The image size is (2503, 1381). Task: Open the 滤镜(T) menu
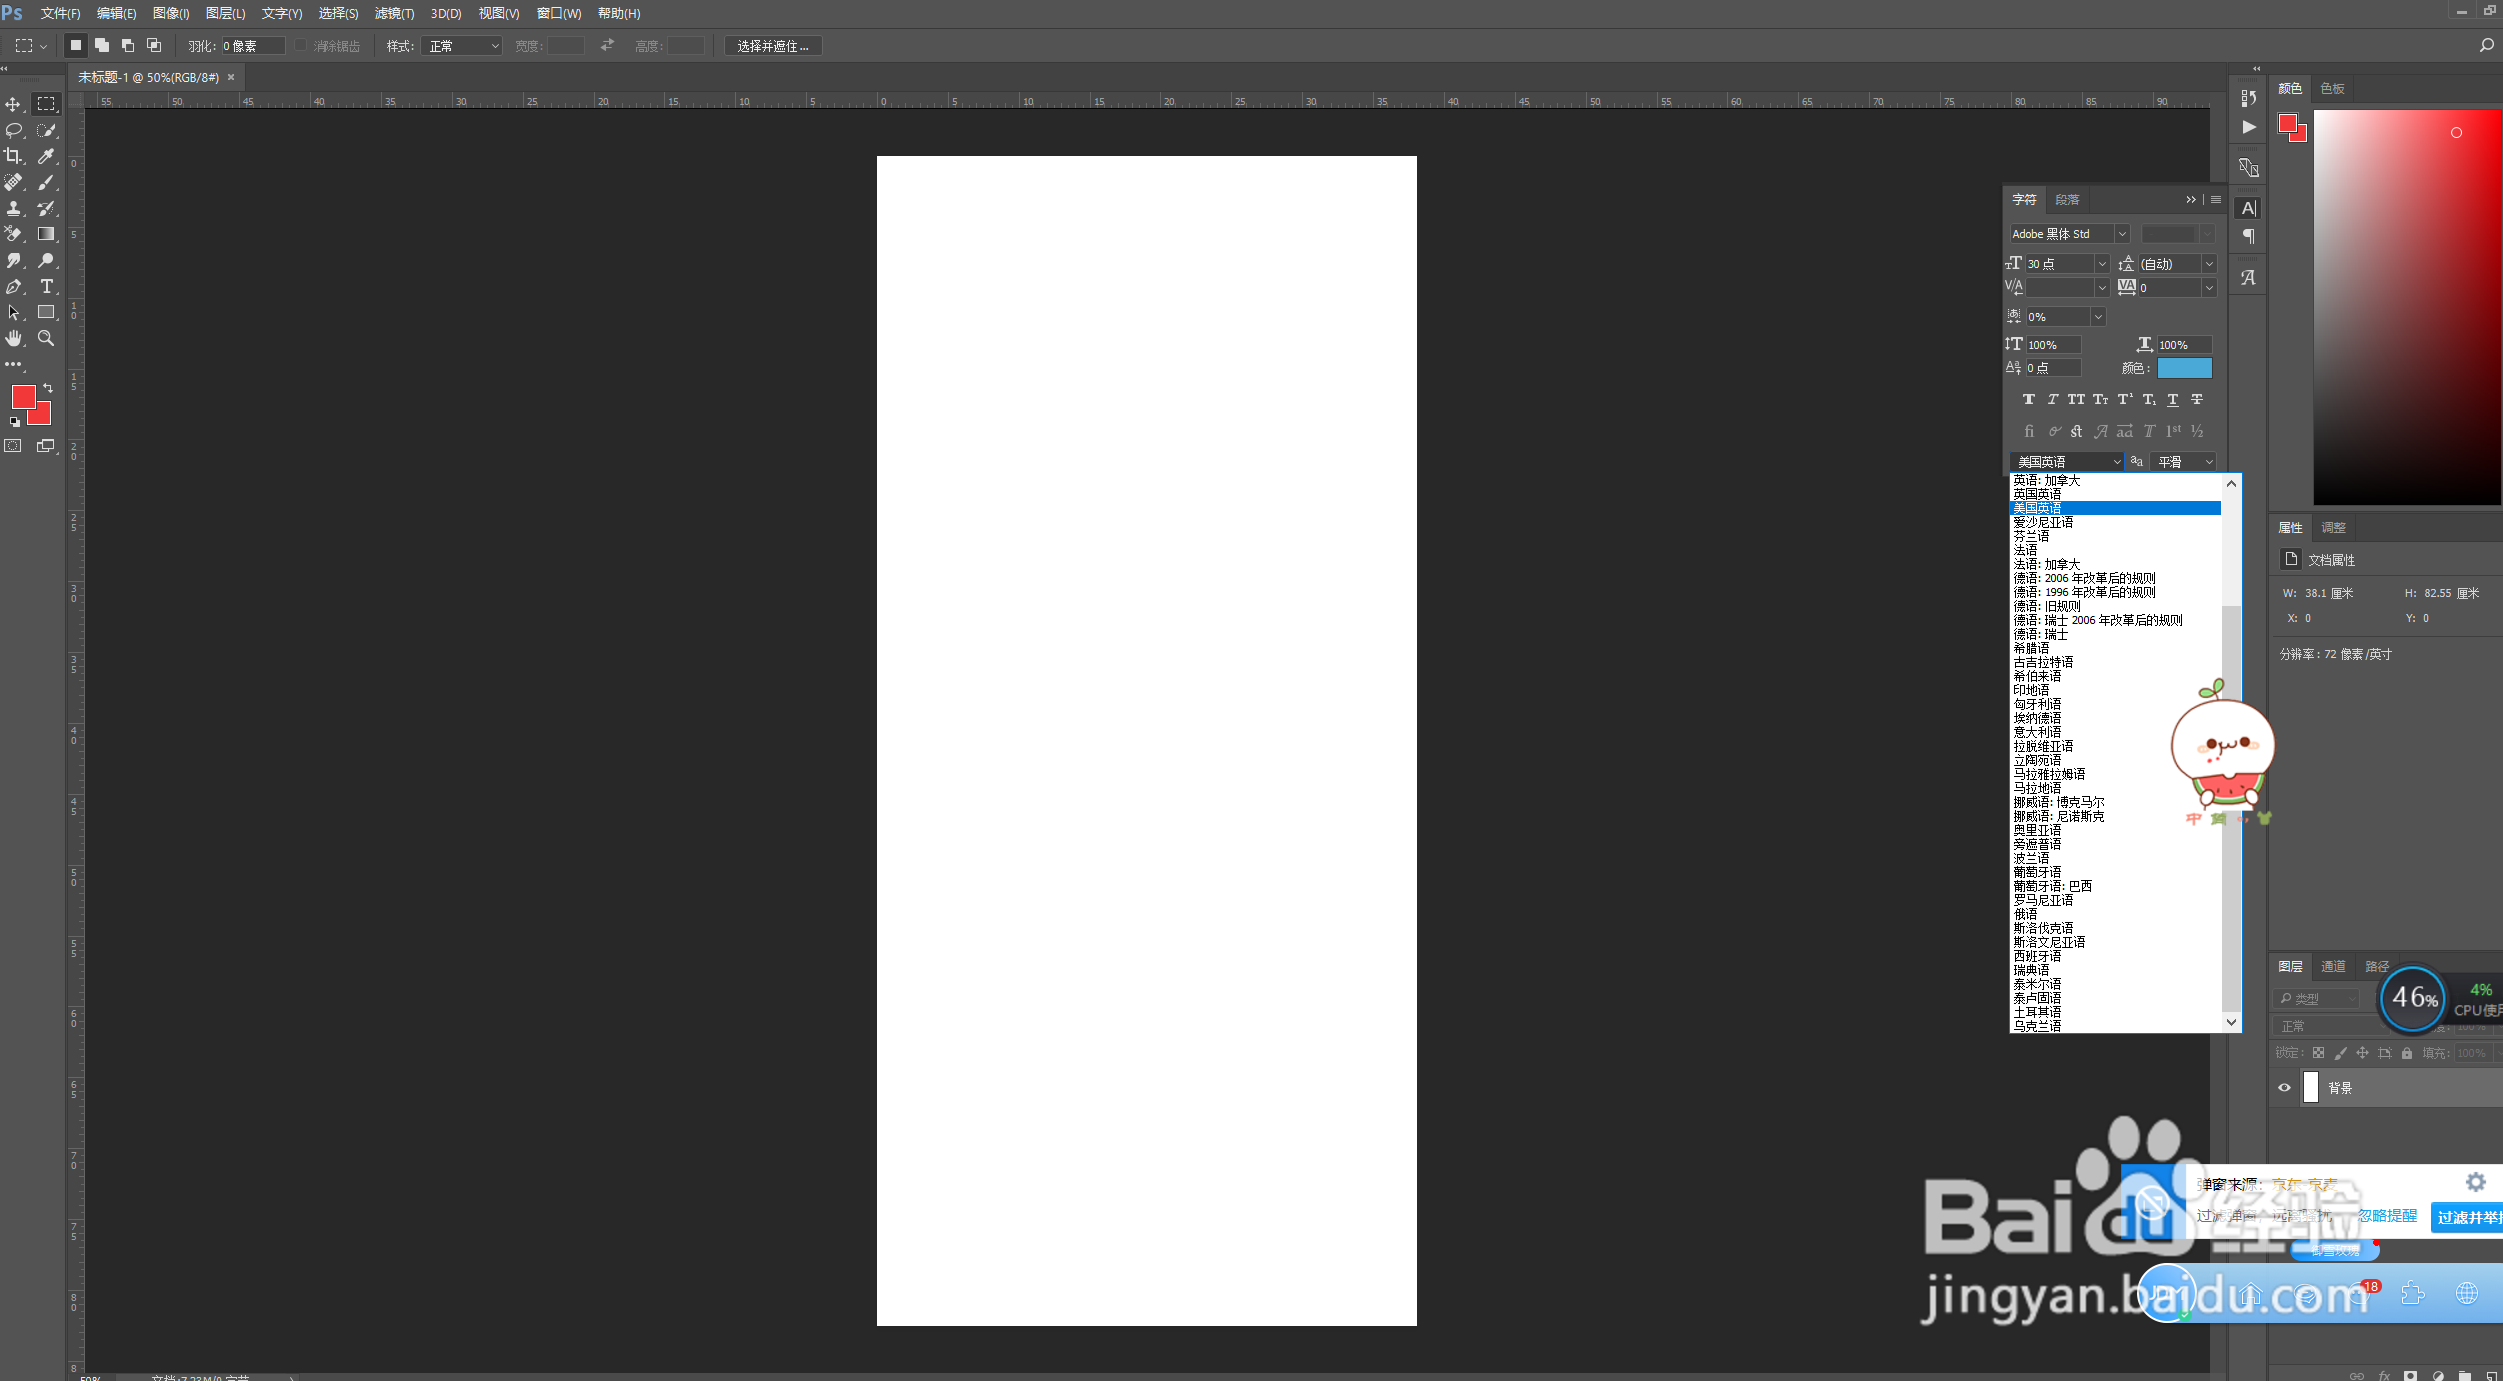tap(394, 13)
